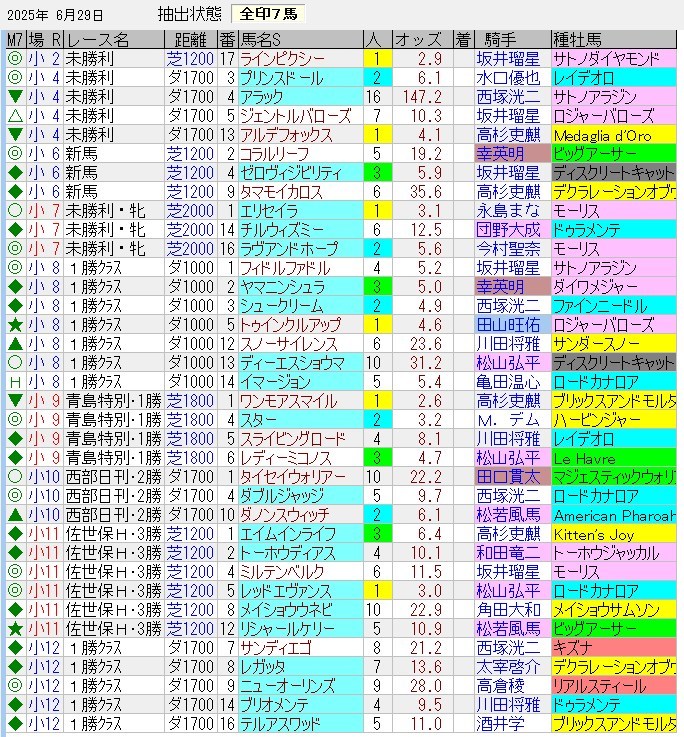This screenshot has width=684, height=737.
Task: Click sire American Pharoah
Action: [614, 516]
